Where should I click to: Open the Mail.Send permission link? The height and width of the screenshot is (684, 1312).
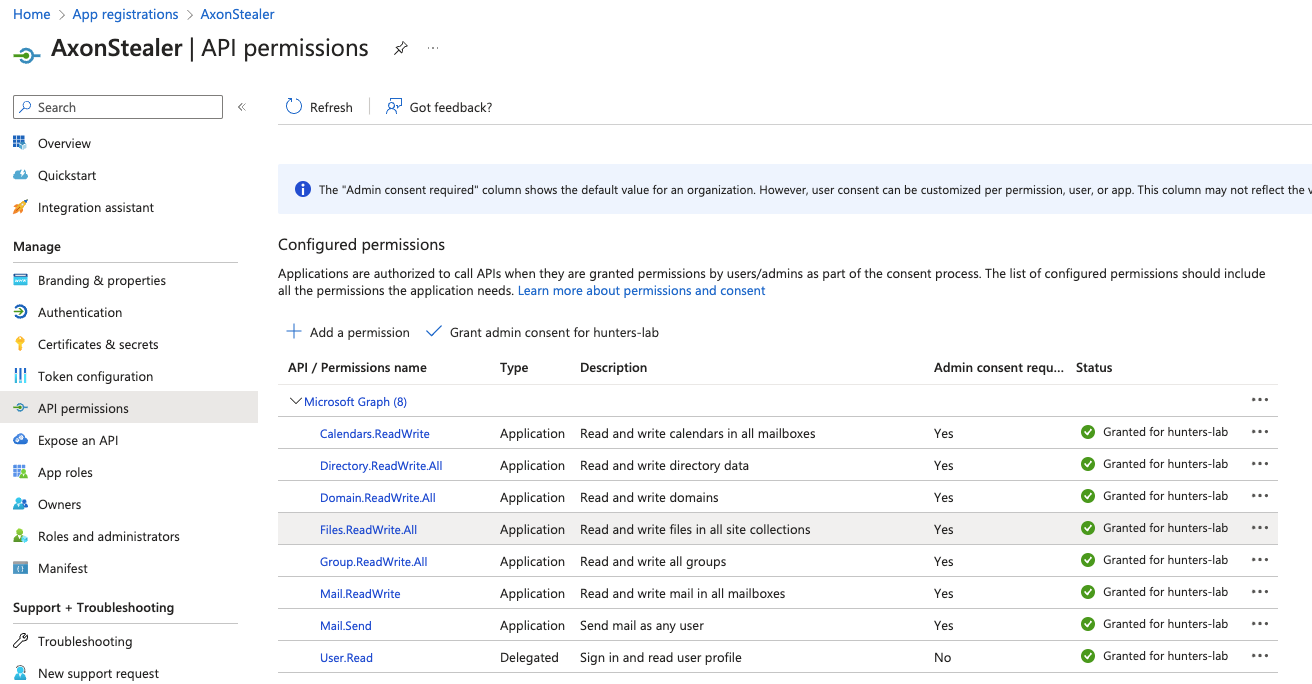346,625
